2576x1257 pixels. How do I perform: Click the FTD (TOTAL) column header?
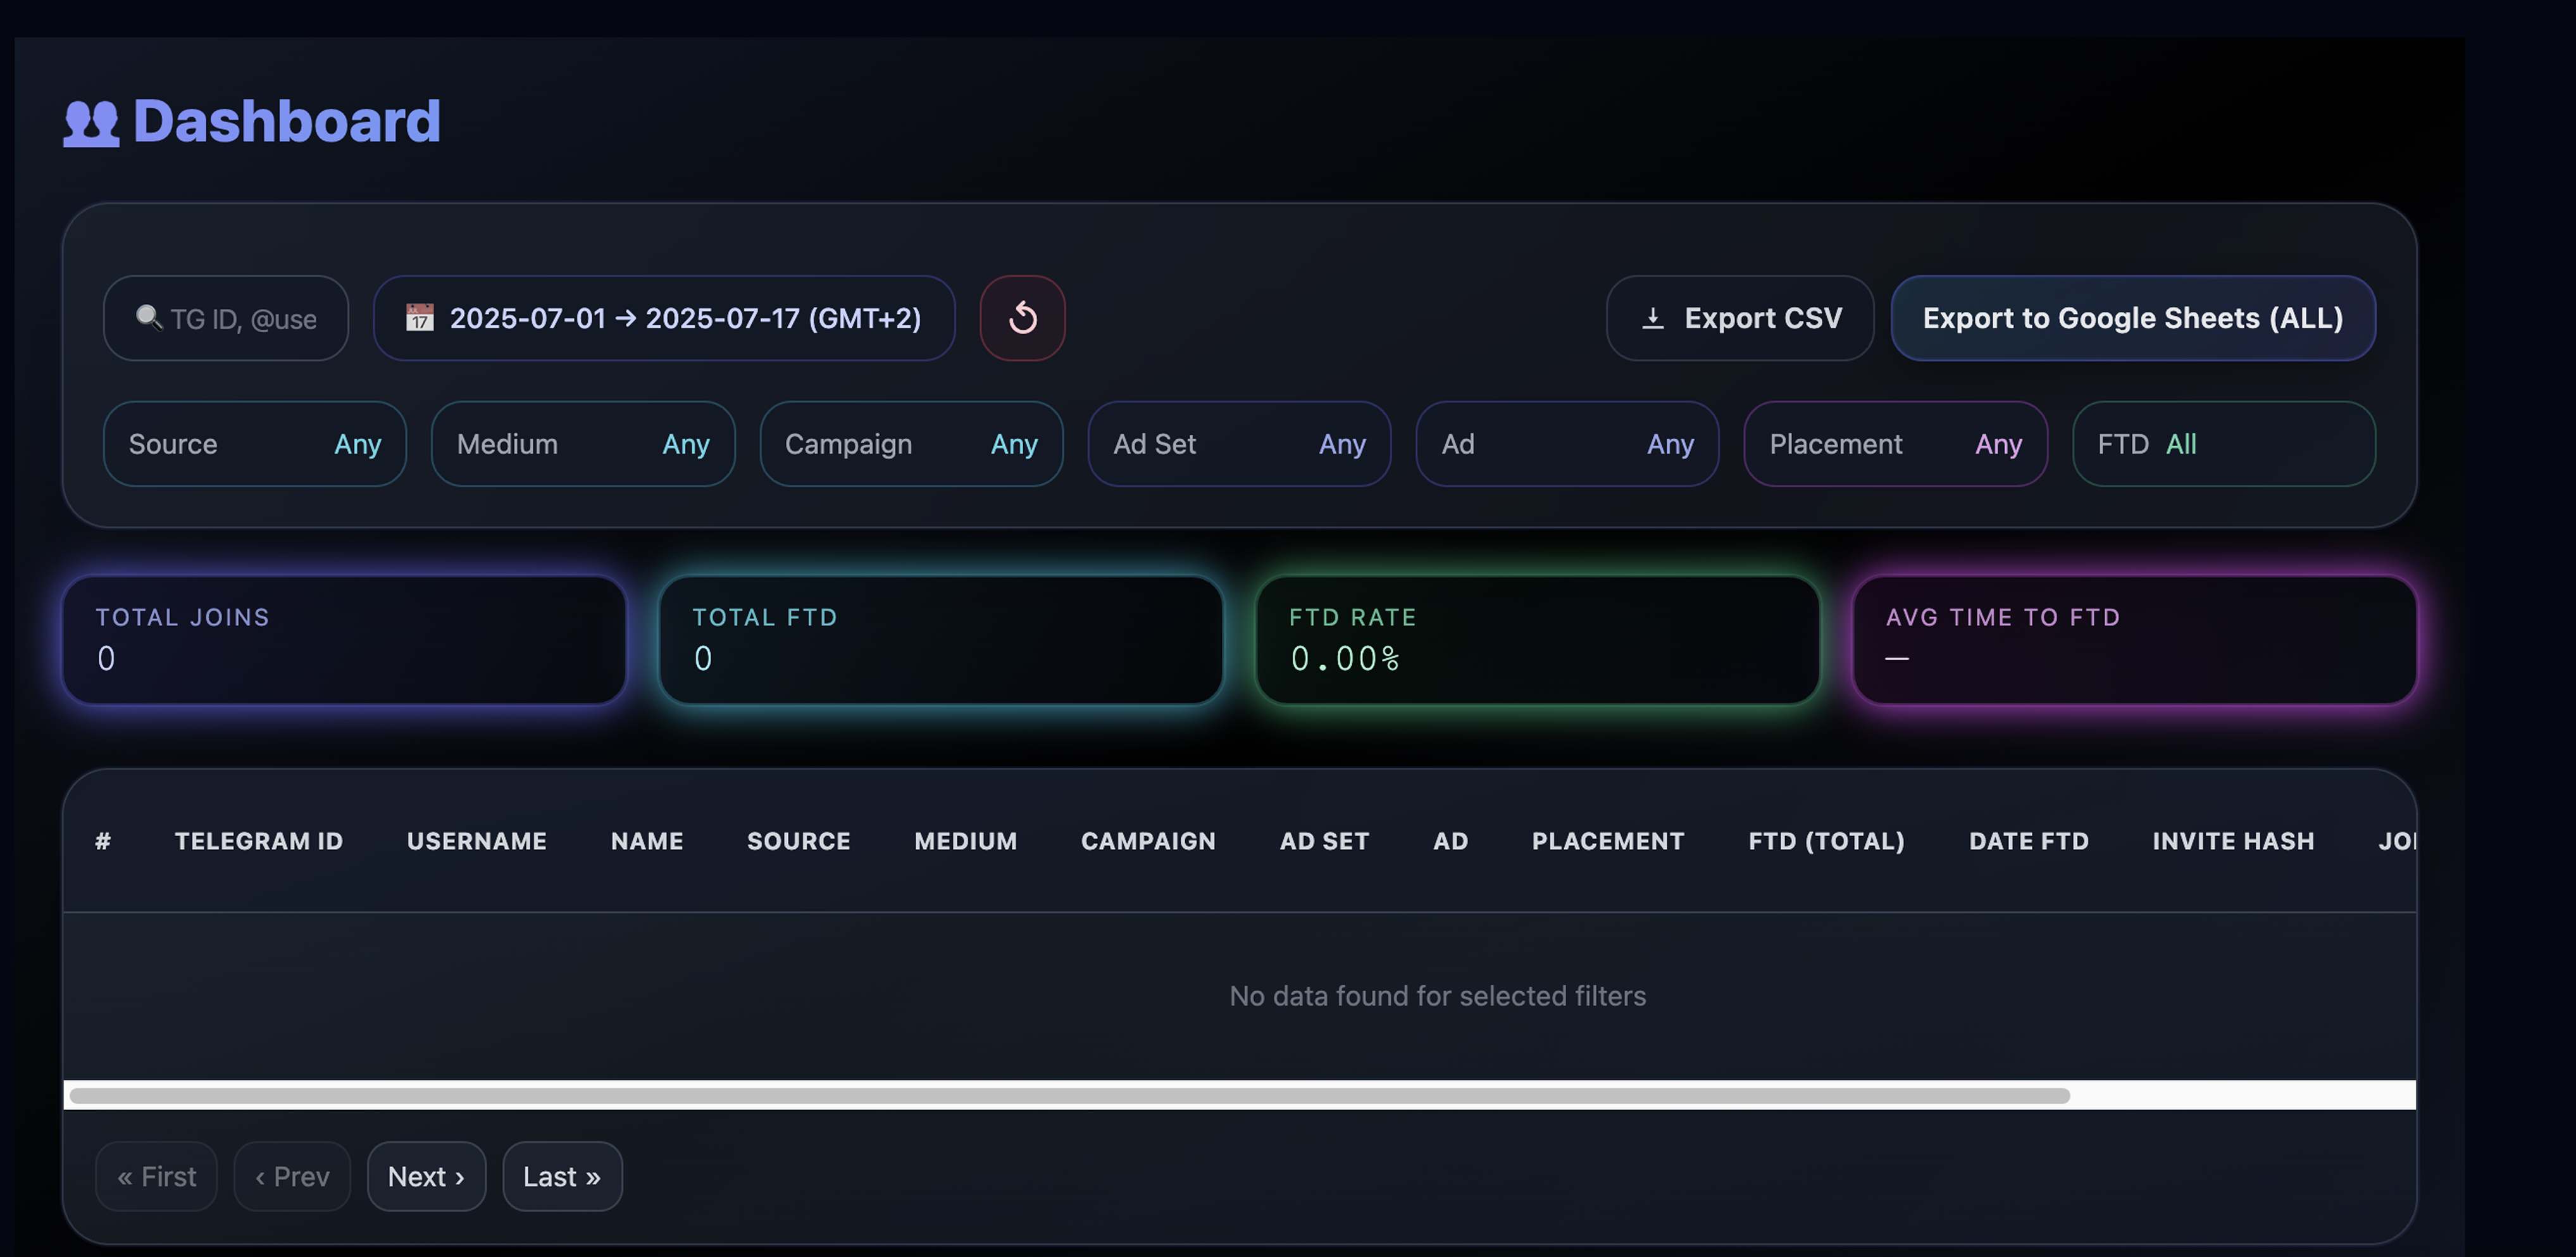pyautogui.click(x=1827, y=841)
